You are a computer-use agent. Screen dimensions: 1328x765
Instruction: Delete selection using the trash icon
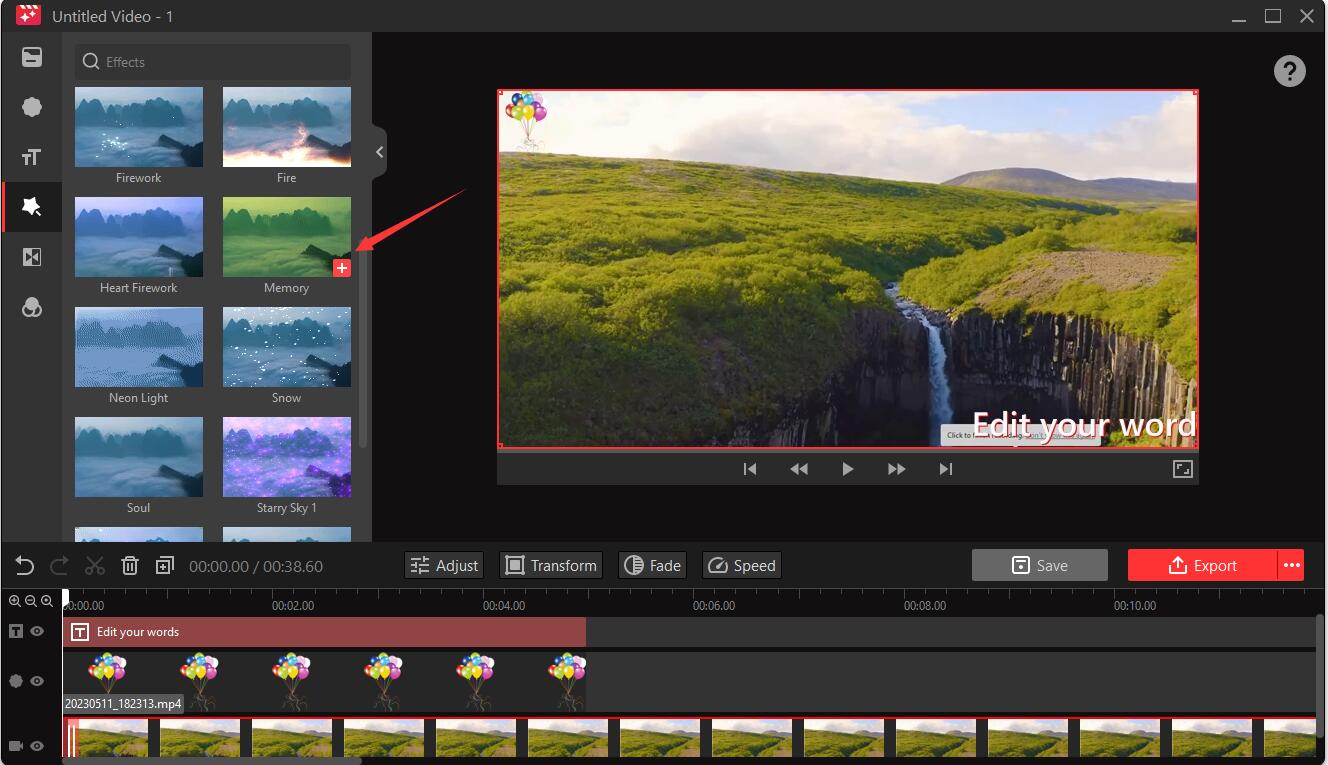[130, 565]
